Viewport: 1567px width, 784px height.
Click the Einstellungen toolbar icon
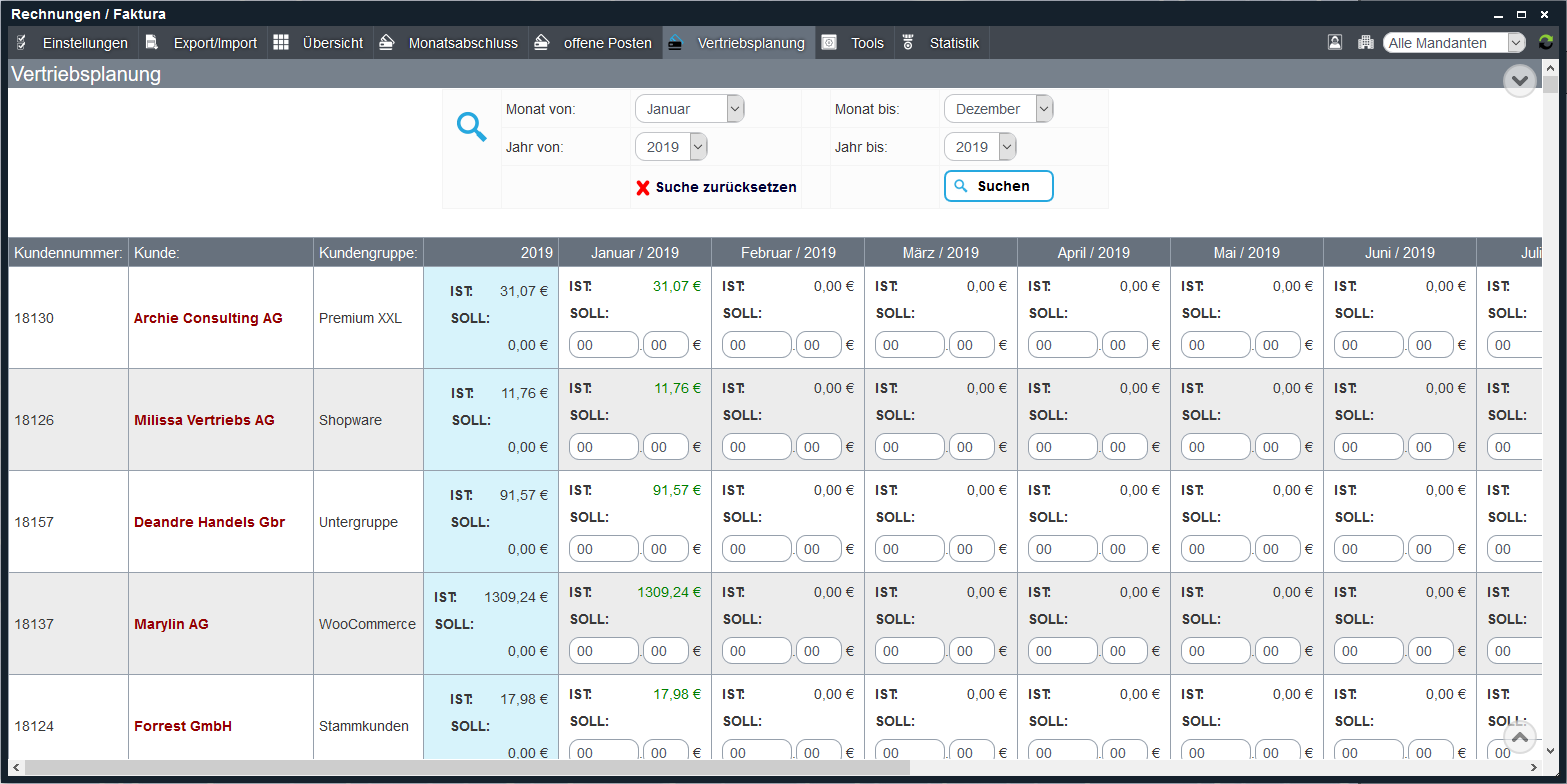[x=21, y=43]
